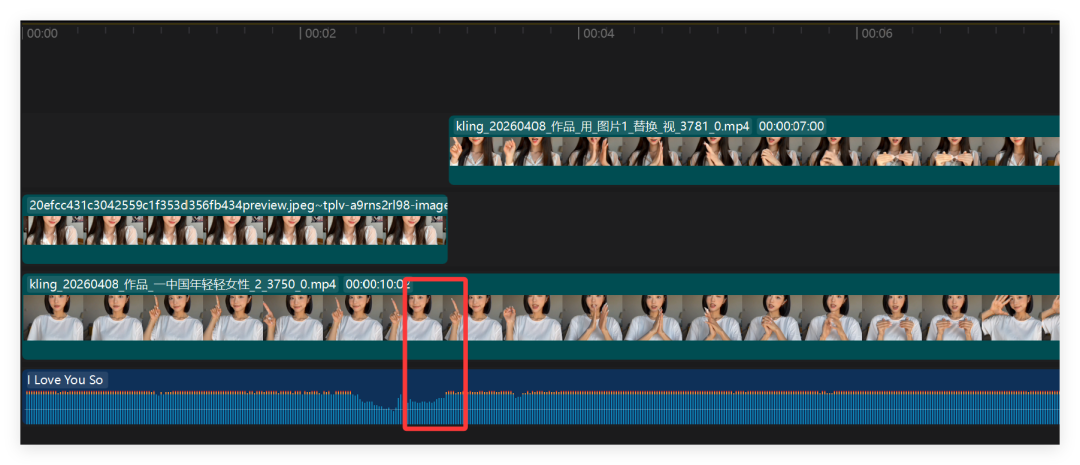Image resolution: width=1080 pixels, height=465 pixels.
Task: Click the 00:00:07:00 duration label
Action: (791, 126)
